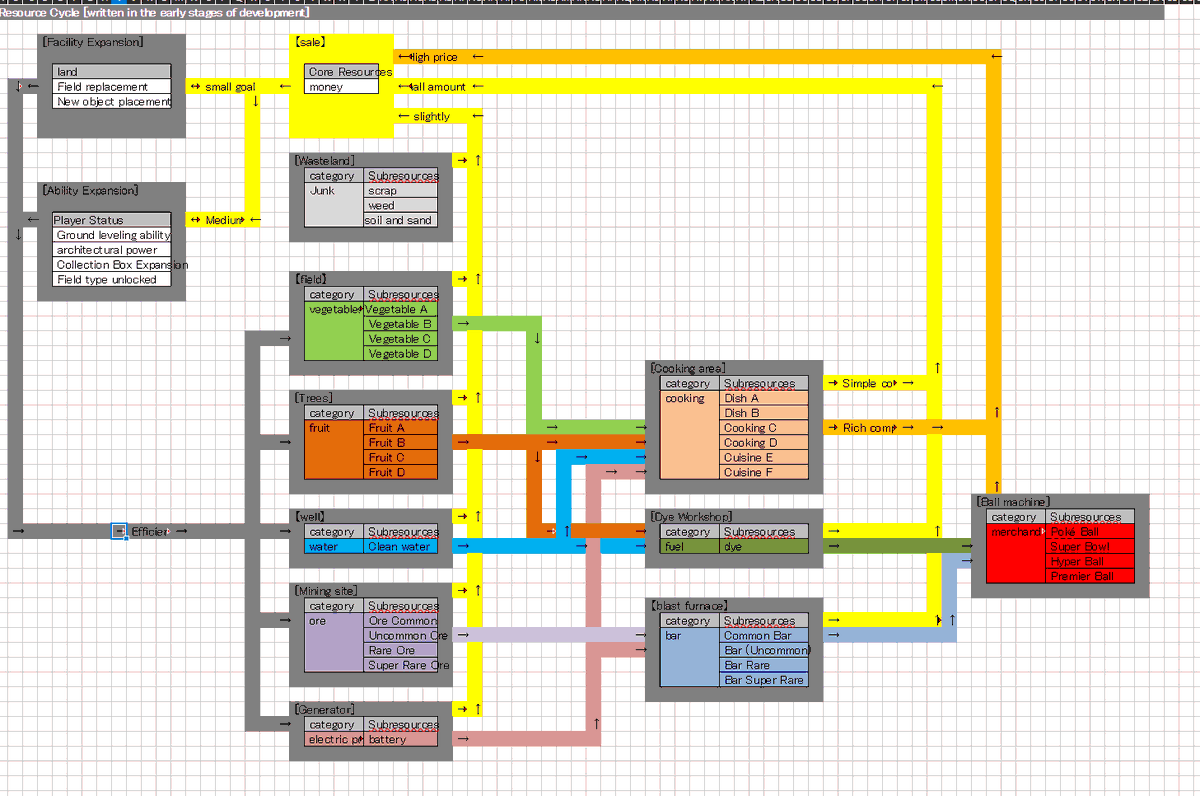
Task: Select the 'dye' cell
Action: pyautogui.click(x=764, y=547)
